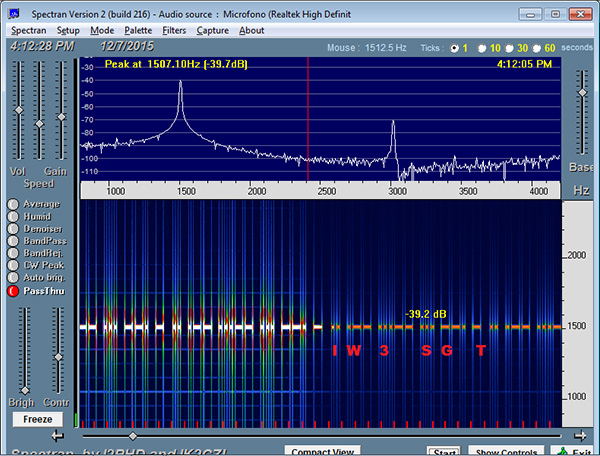The height and width of the screenshot is (456, 600).
Task: Click the right arrow frequency shift icon
Action: point(580,435)
